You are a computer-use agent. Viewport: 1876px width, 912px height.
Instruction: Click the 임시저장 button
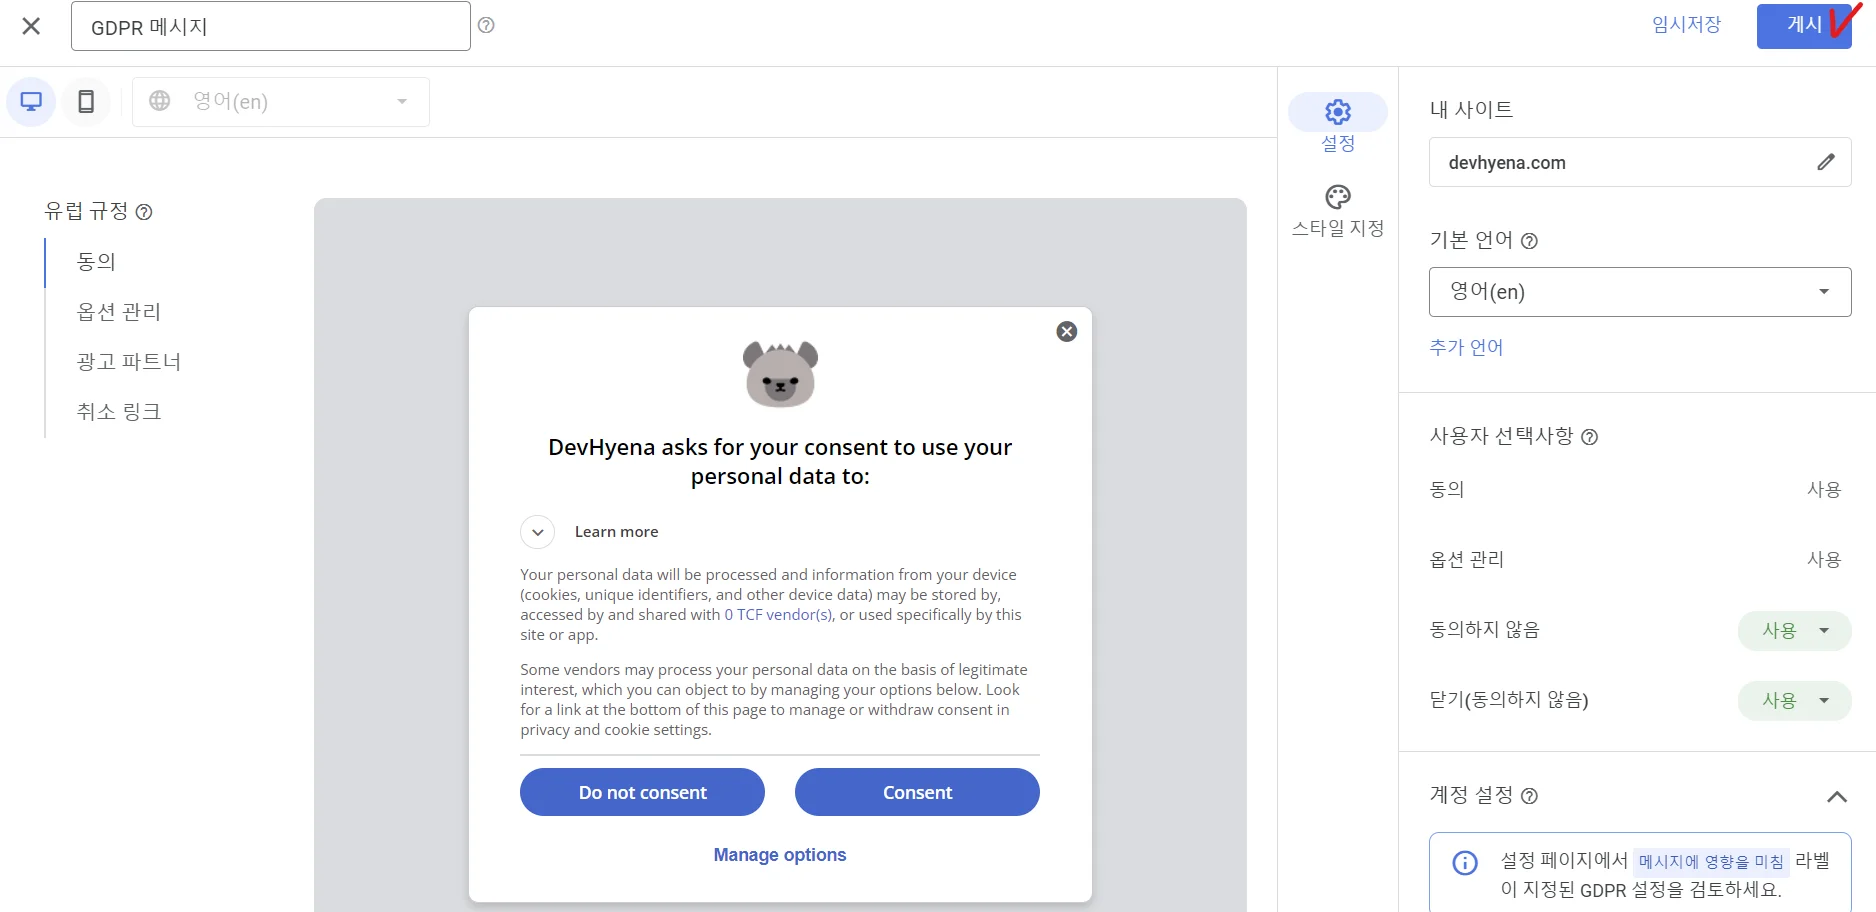point(1686,25)
